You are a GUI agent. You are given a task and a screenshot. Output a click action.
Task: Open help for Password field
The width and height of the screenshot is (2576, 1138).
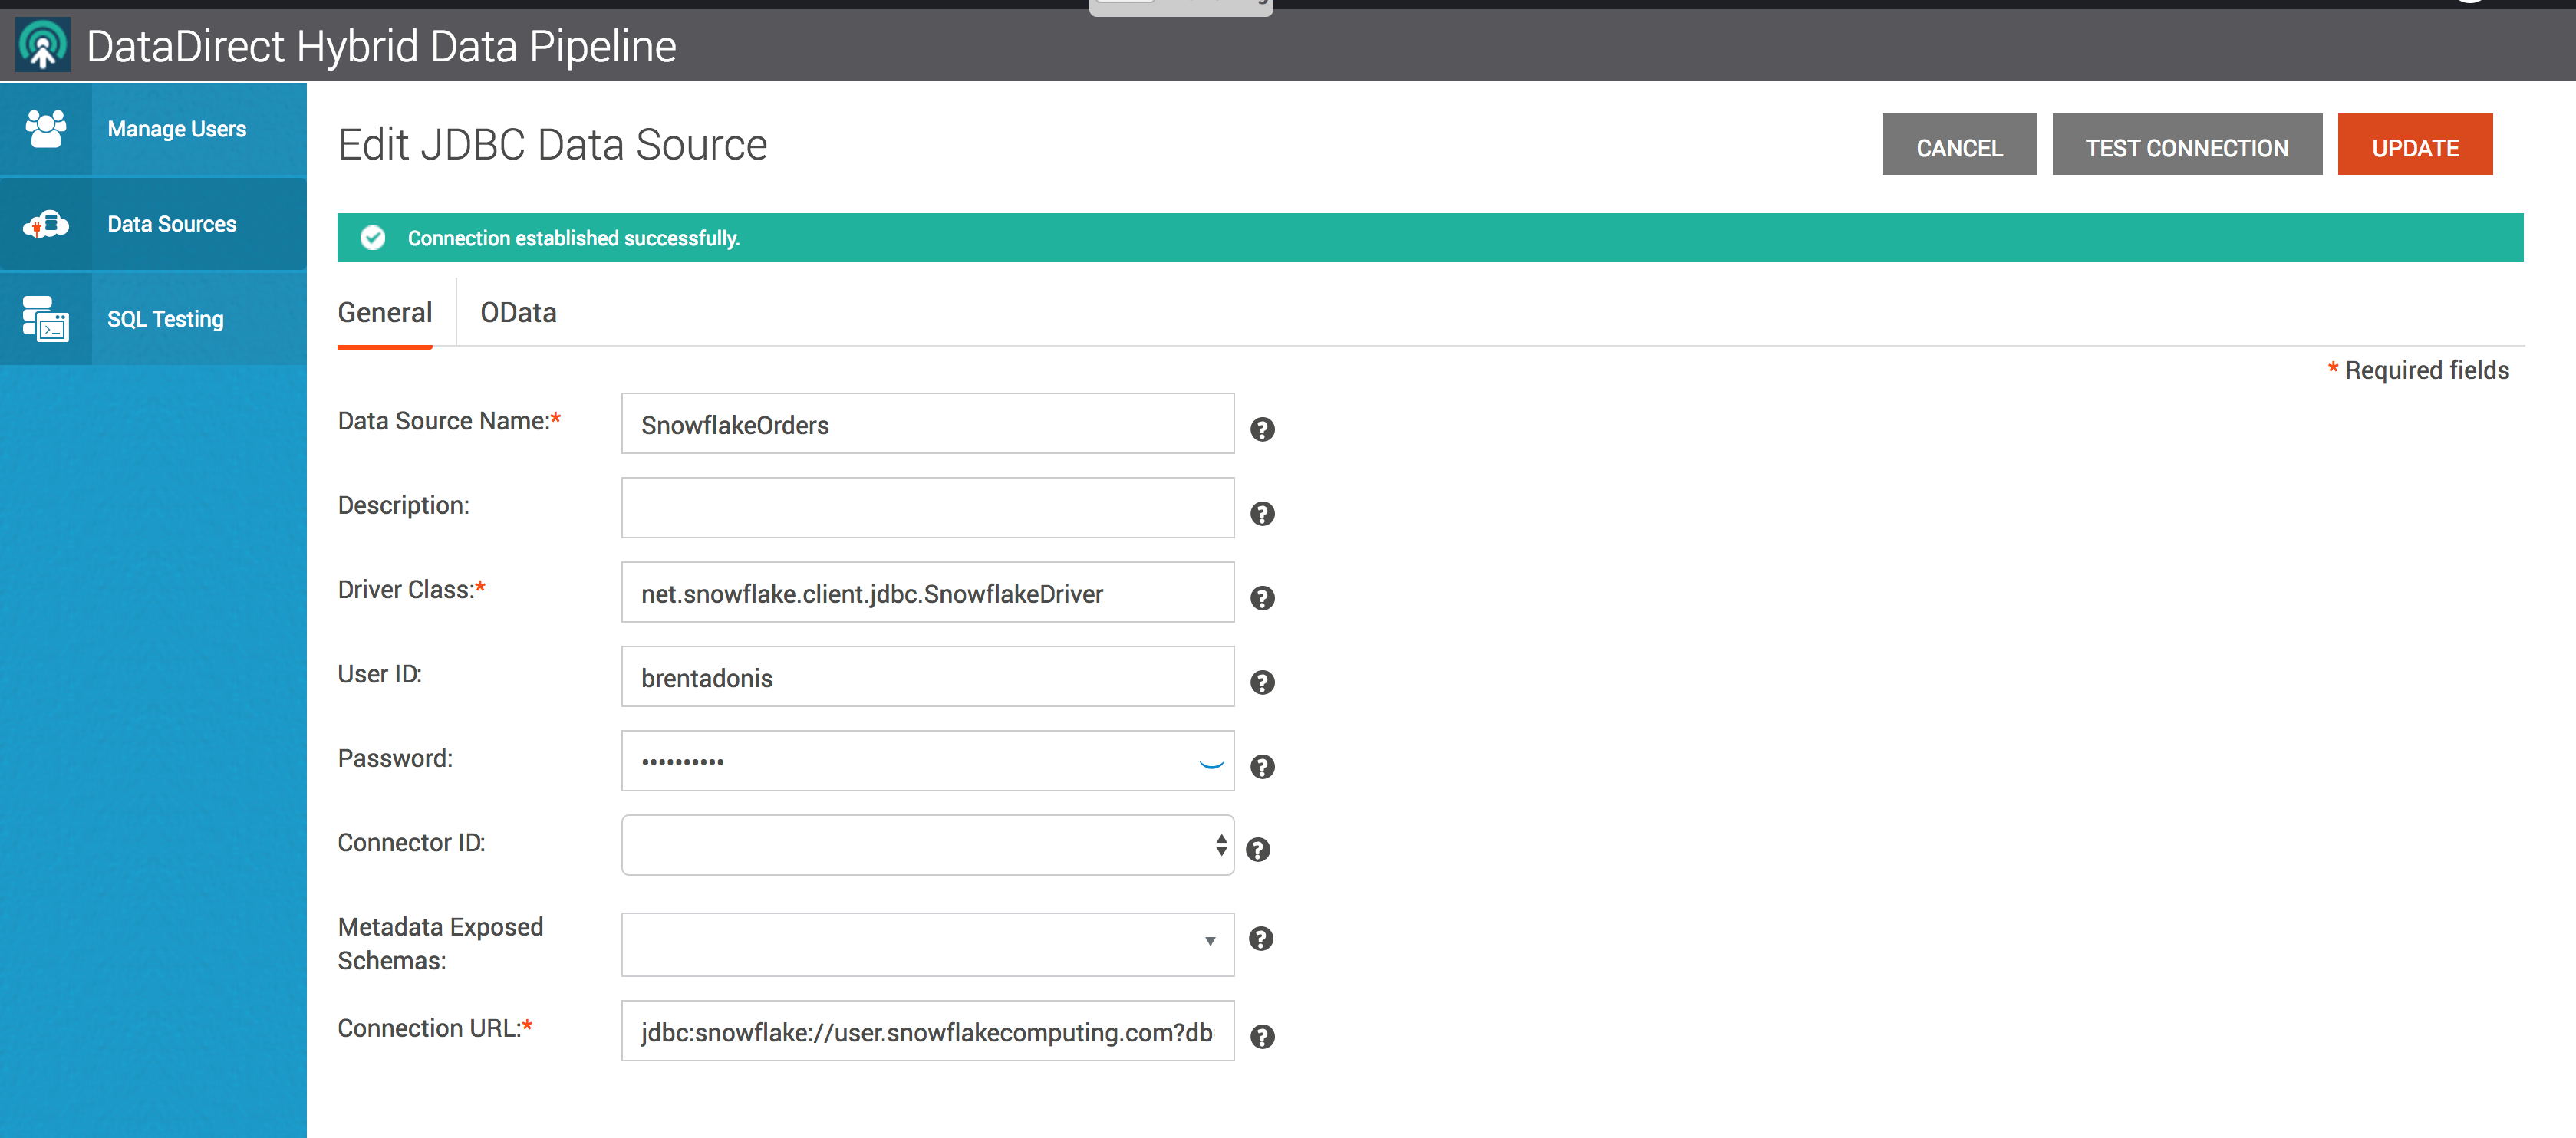[1262, 767]
